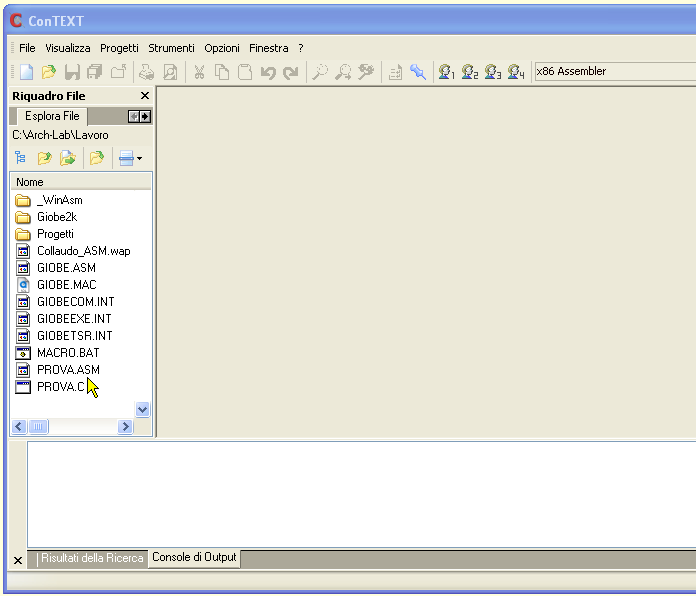Switch to Console di Output tab
The image size is (696, 596).
194,557
